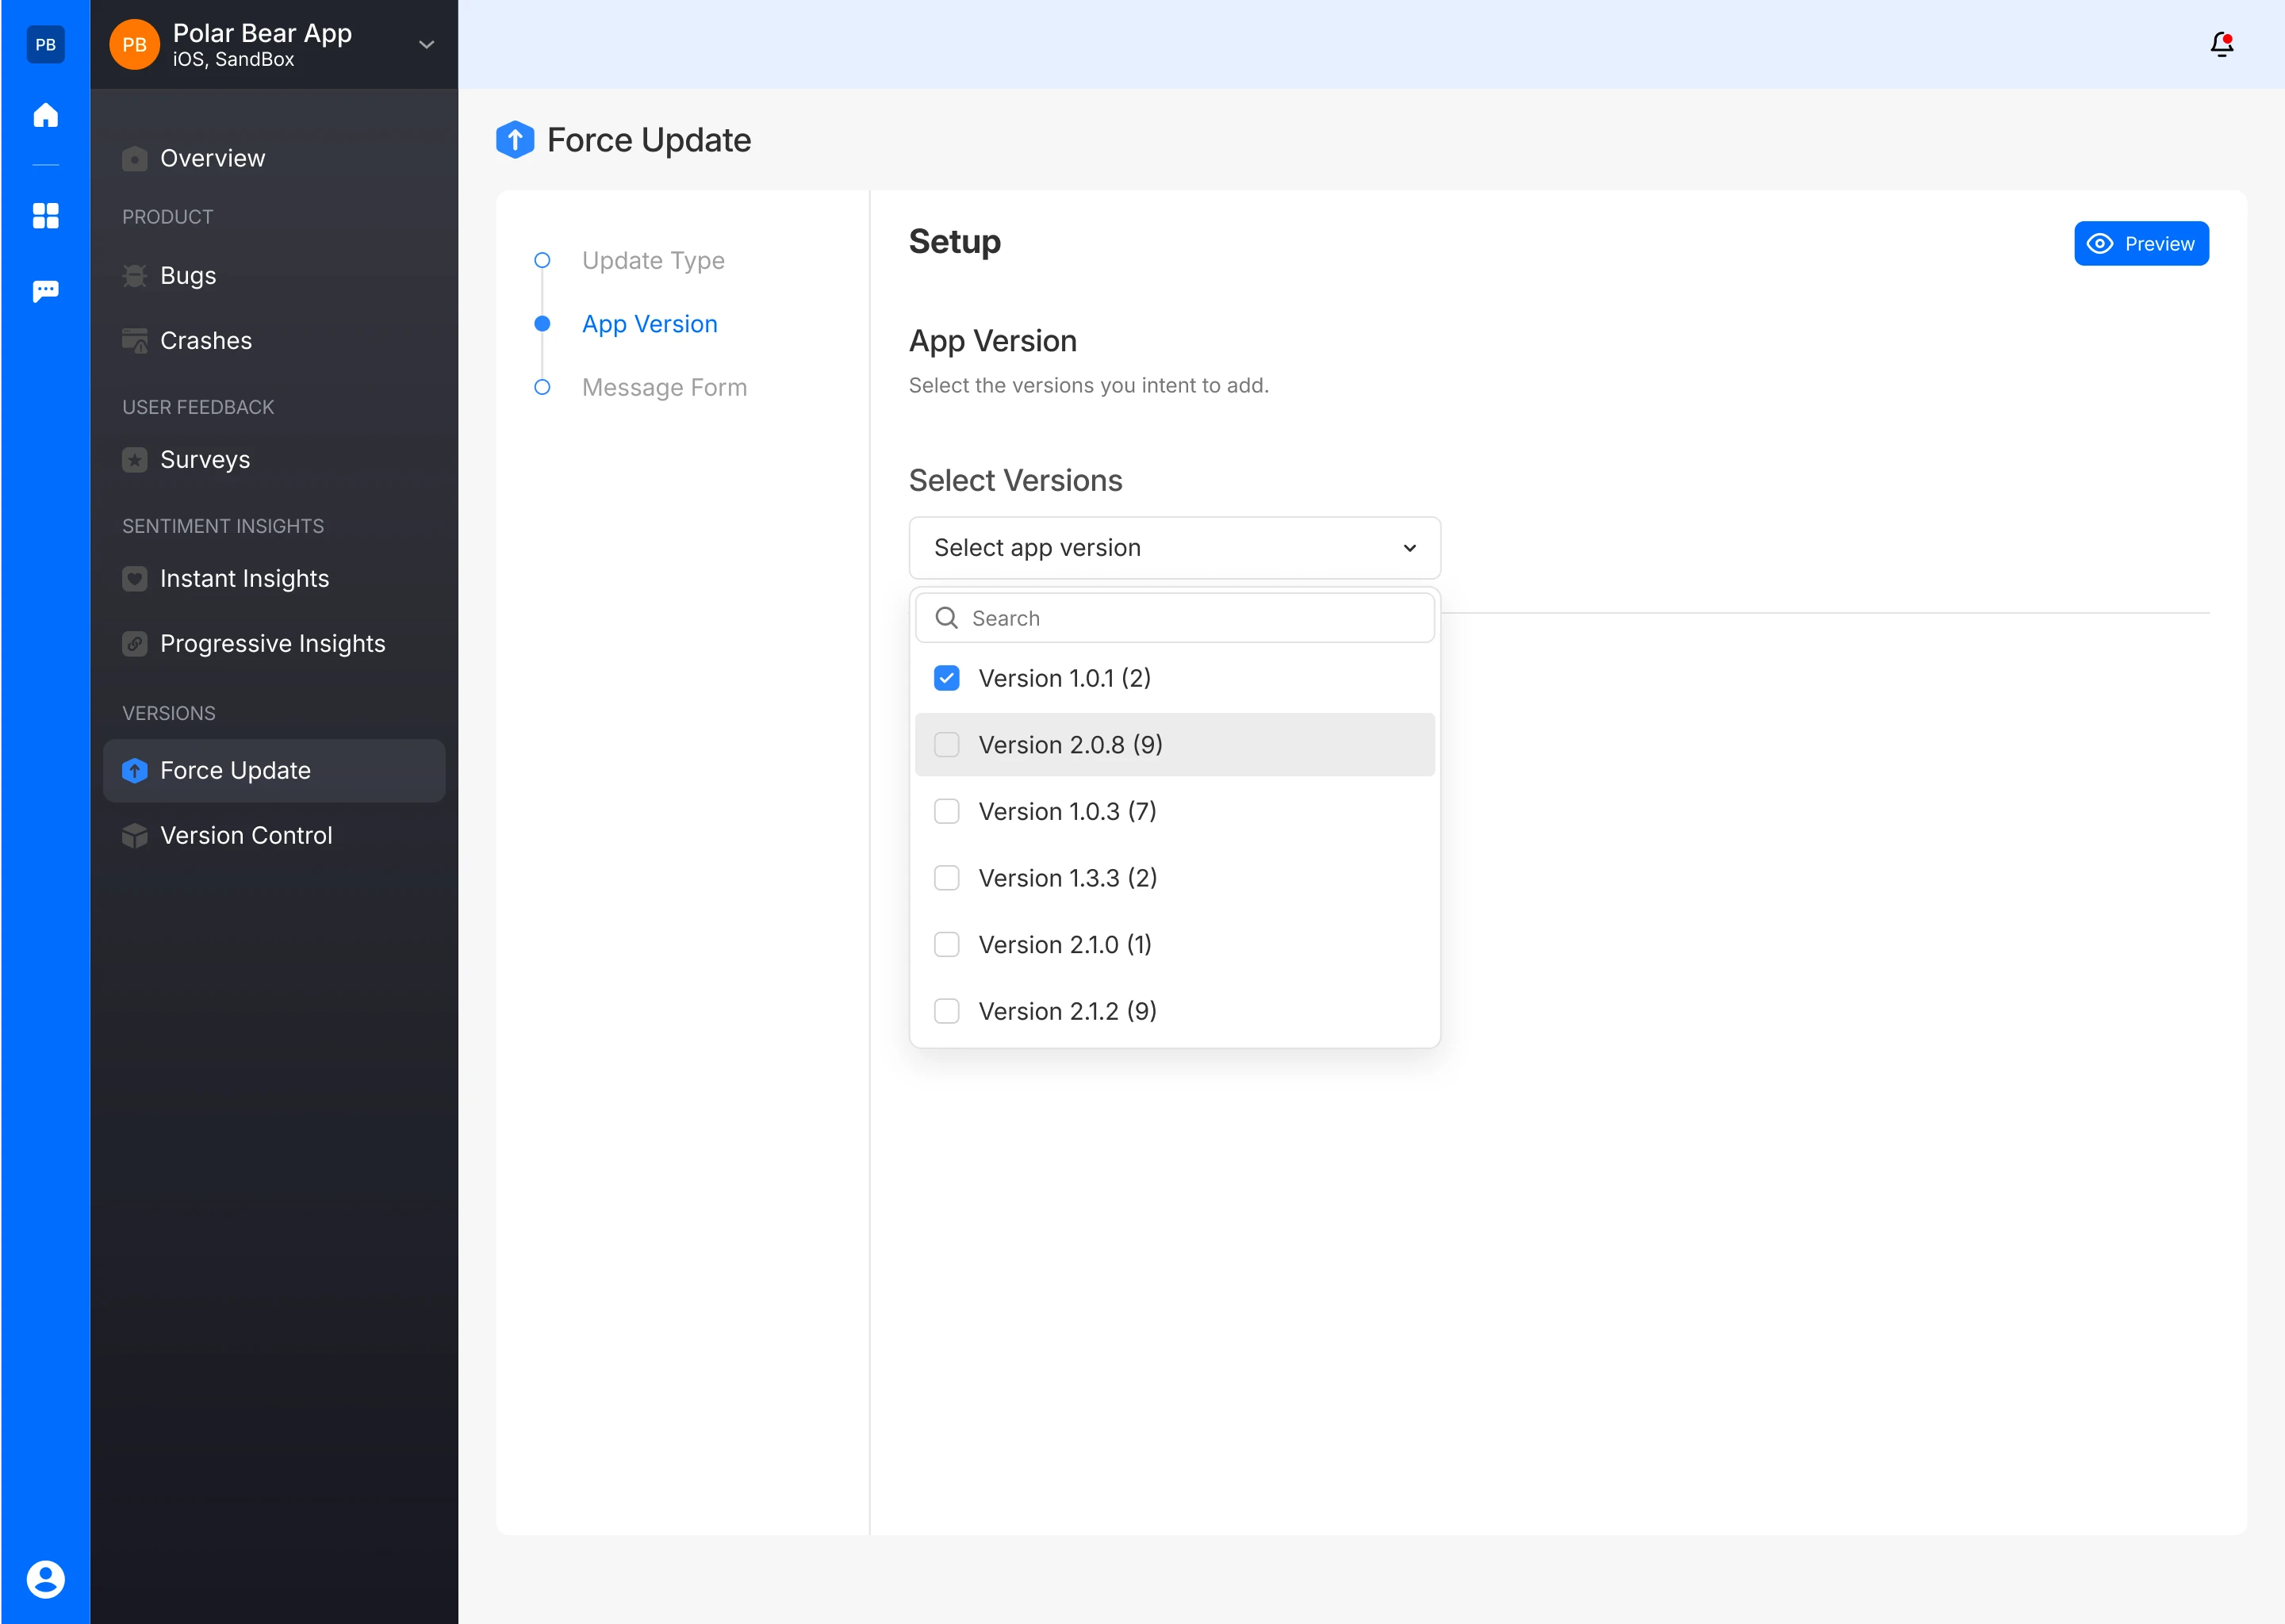Jump to the Message Form step

pos(664,387)
